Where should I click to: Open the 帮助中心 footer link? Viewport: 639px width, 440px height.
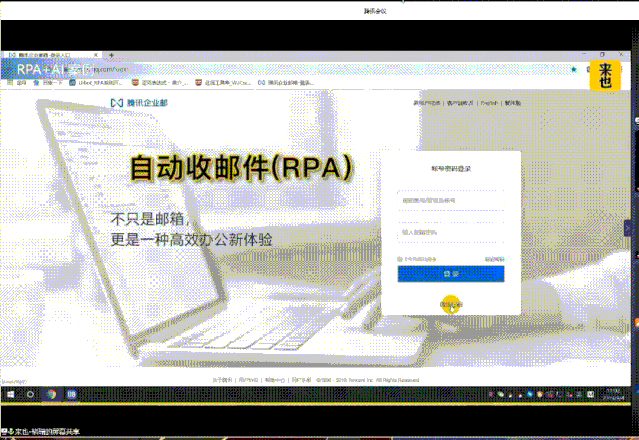coord(275,380)
